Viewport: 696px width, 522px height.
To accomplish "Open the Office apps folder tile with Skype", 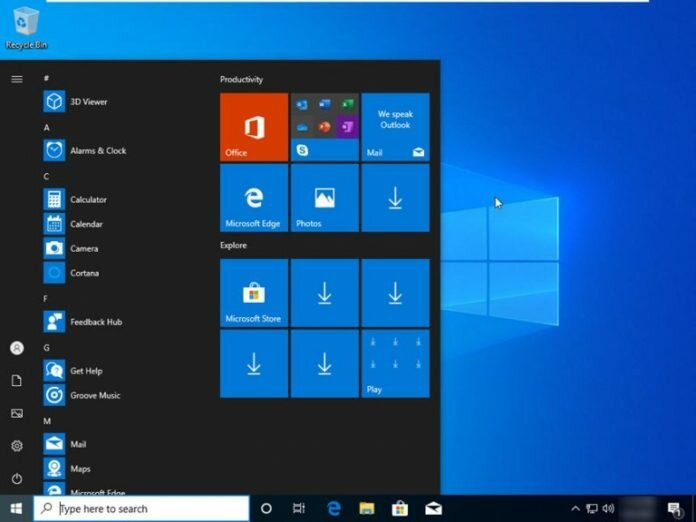I will pyautogui.click(x=324, y=127).
